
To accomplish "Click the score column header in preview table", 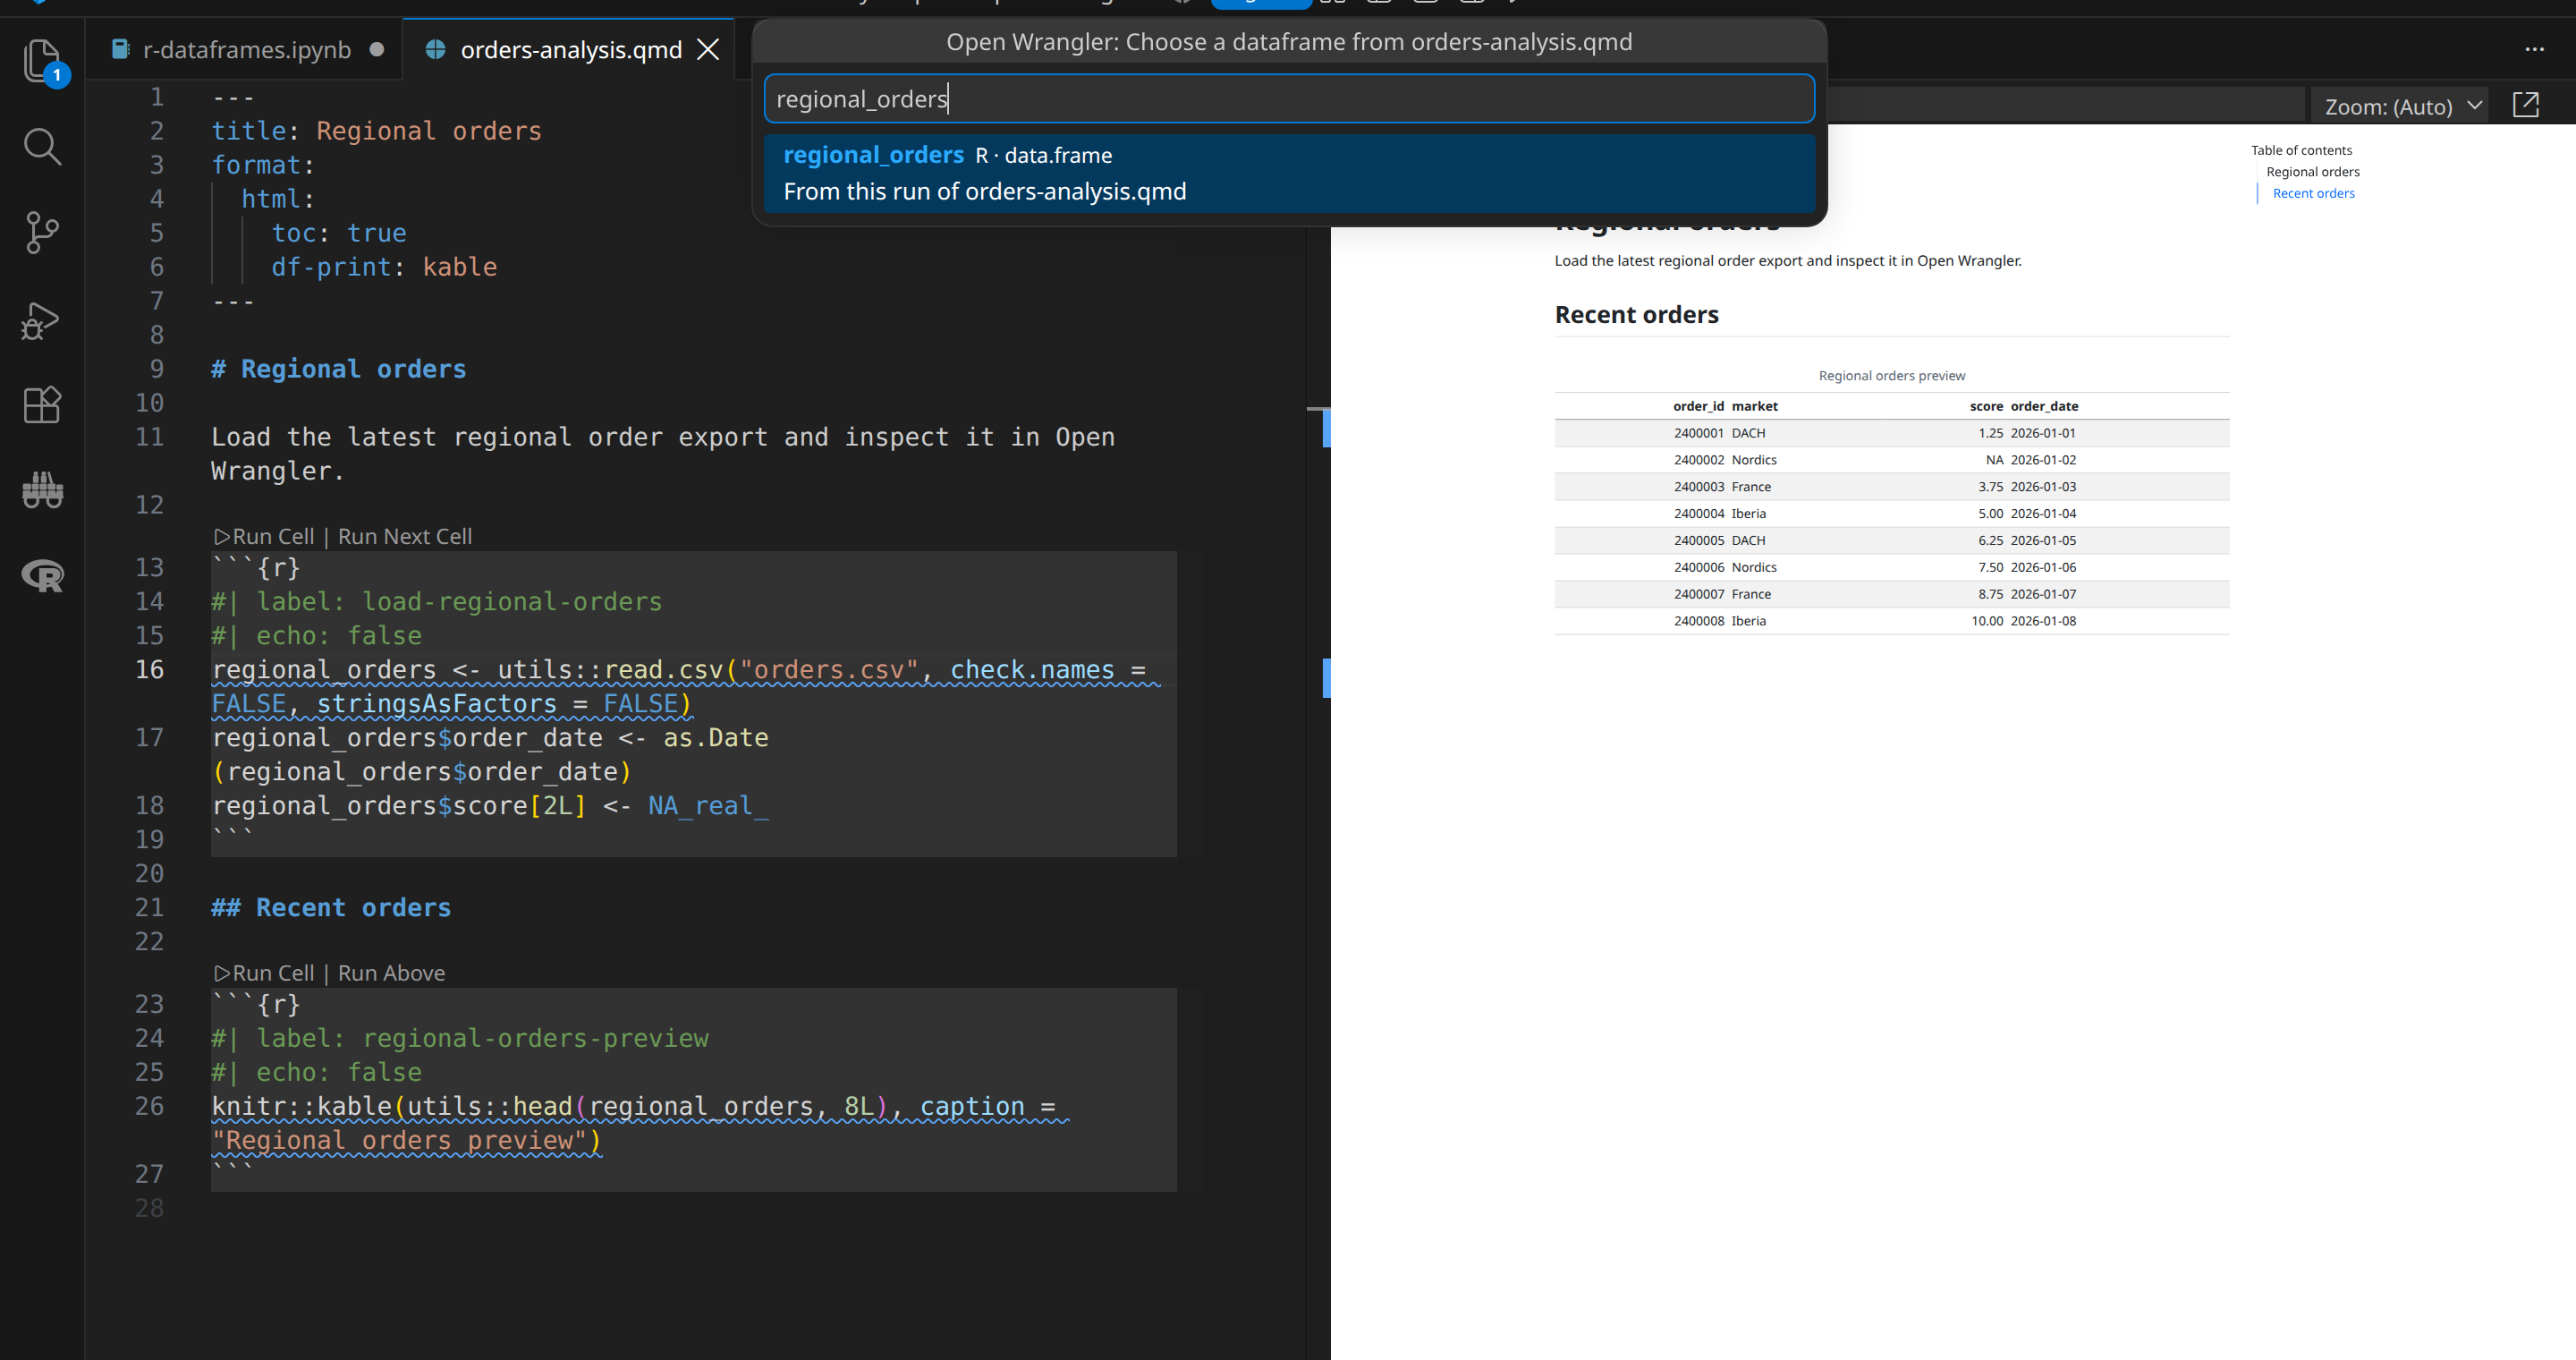I will point(1986,406).
